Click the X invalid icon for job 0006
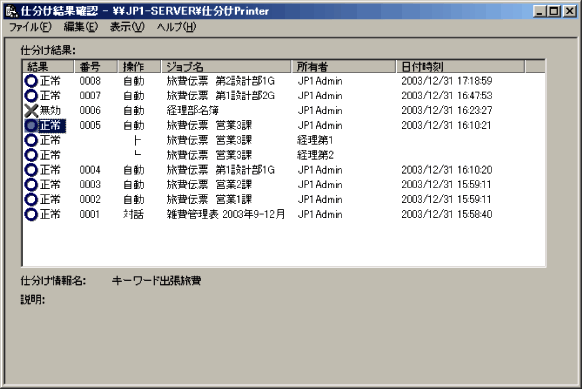The width and height of the screenshot is (582, 389). [x=31, y=111]
